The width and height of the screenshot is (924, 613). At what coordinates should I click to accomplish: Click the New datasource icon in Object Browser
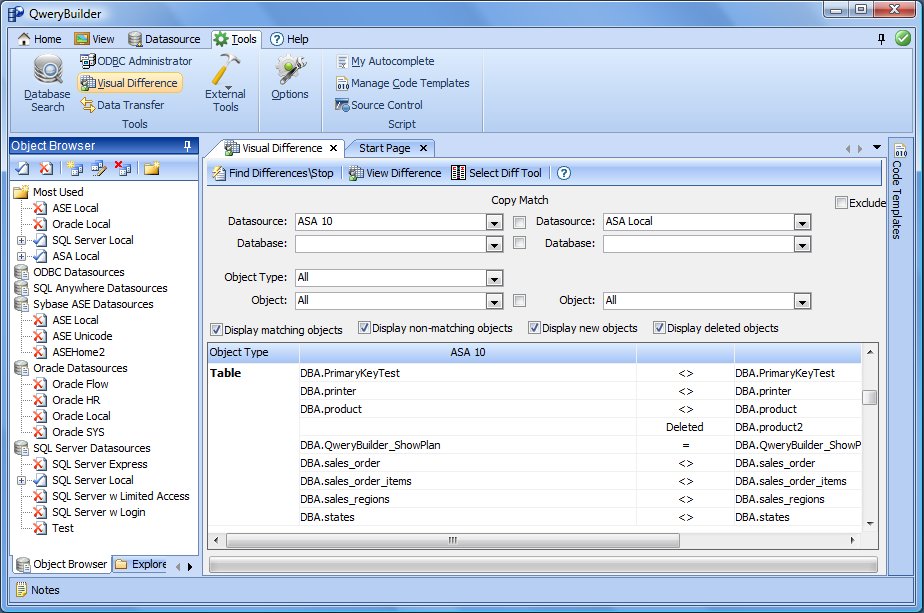point(75,169)
